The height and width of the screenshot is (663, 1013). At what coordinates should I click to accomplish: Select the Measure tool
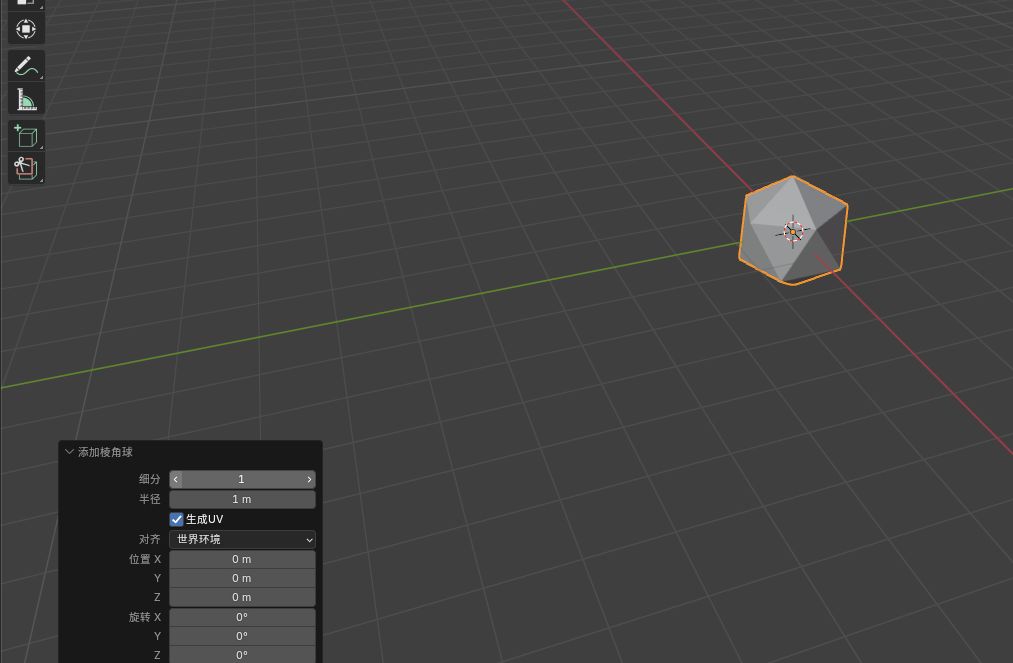[x=26, y=100]
